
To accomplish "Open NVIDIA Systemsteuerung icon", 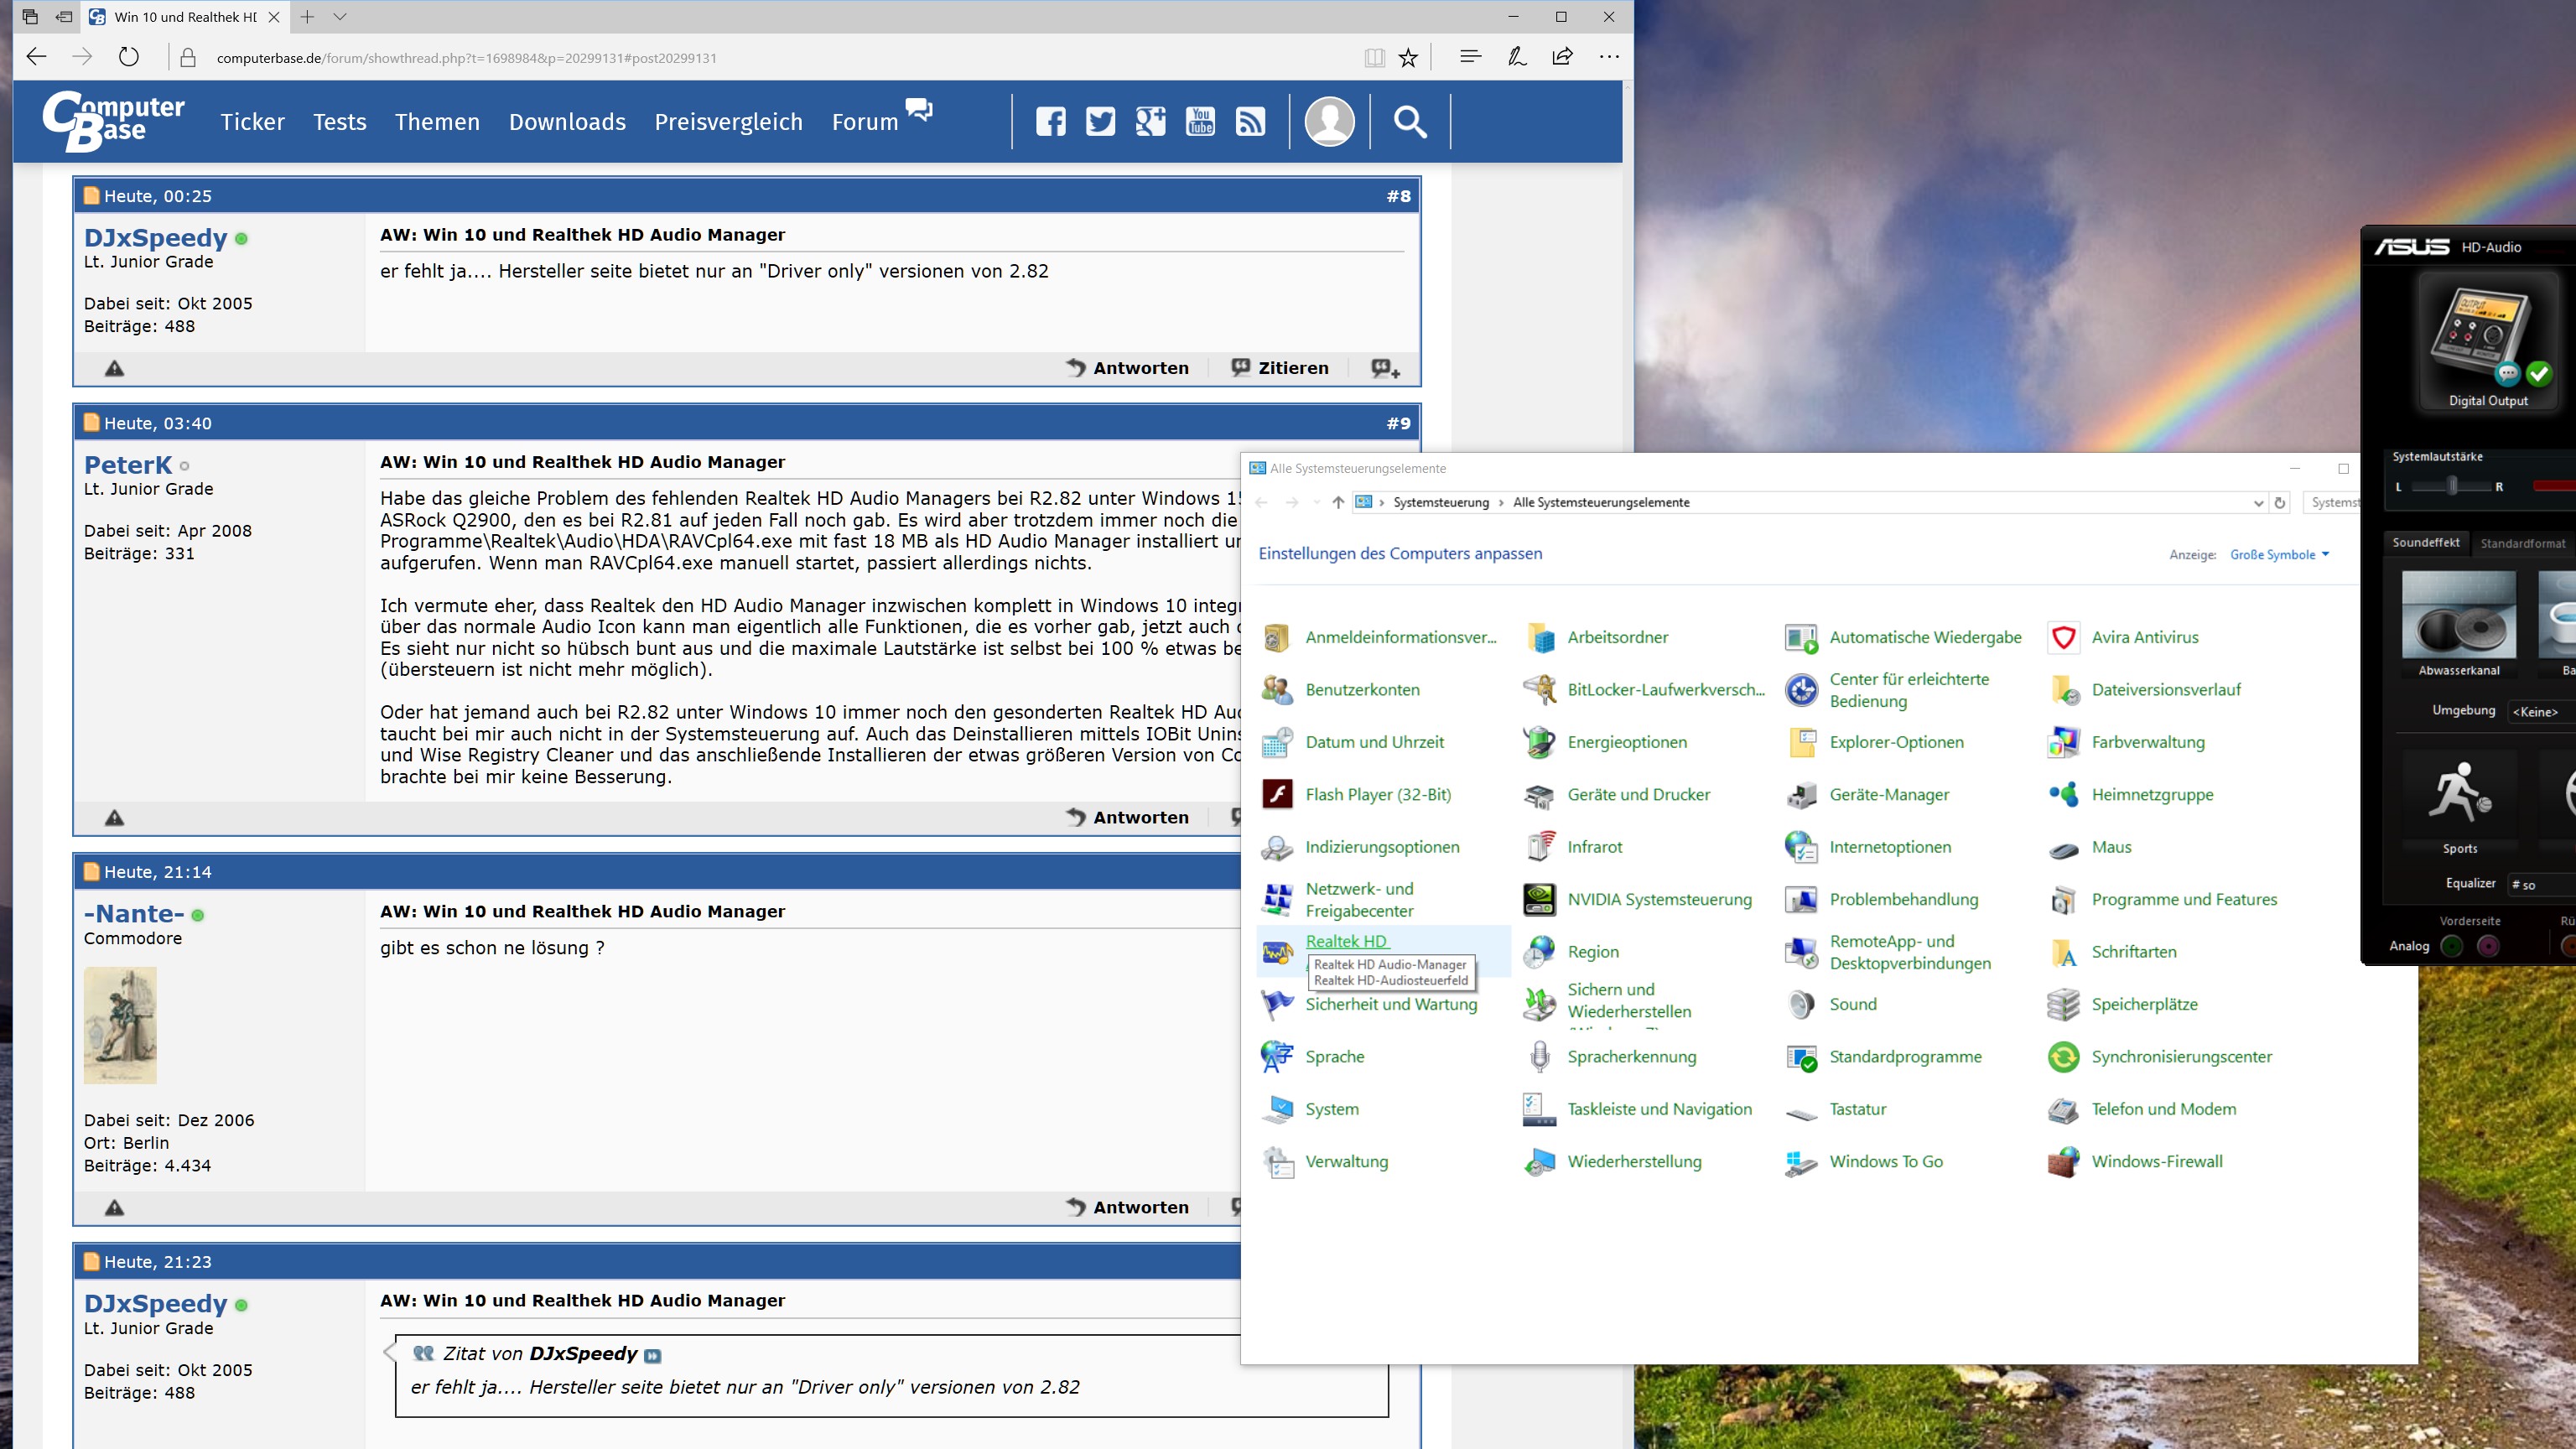I will click(1539, 899).
